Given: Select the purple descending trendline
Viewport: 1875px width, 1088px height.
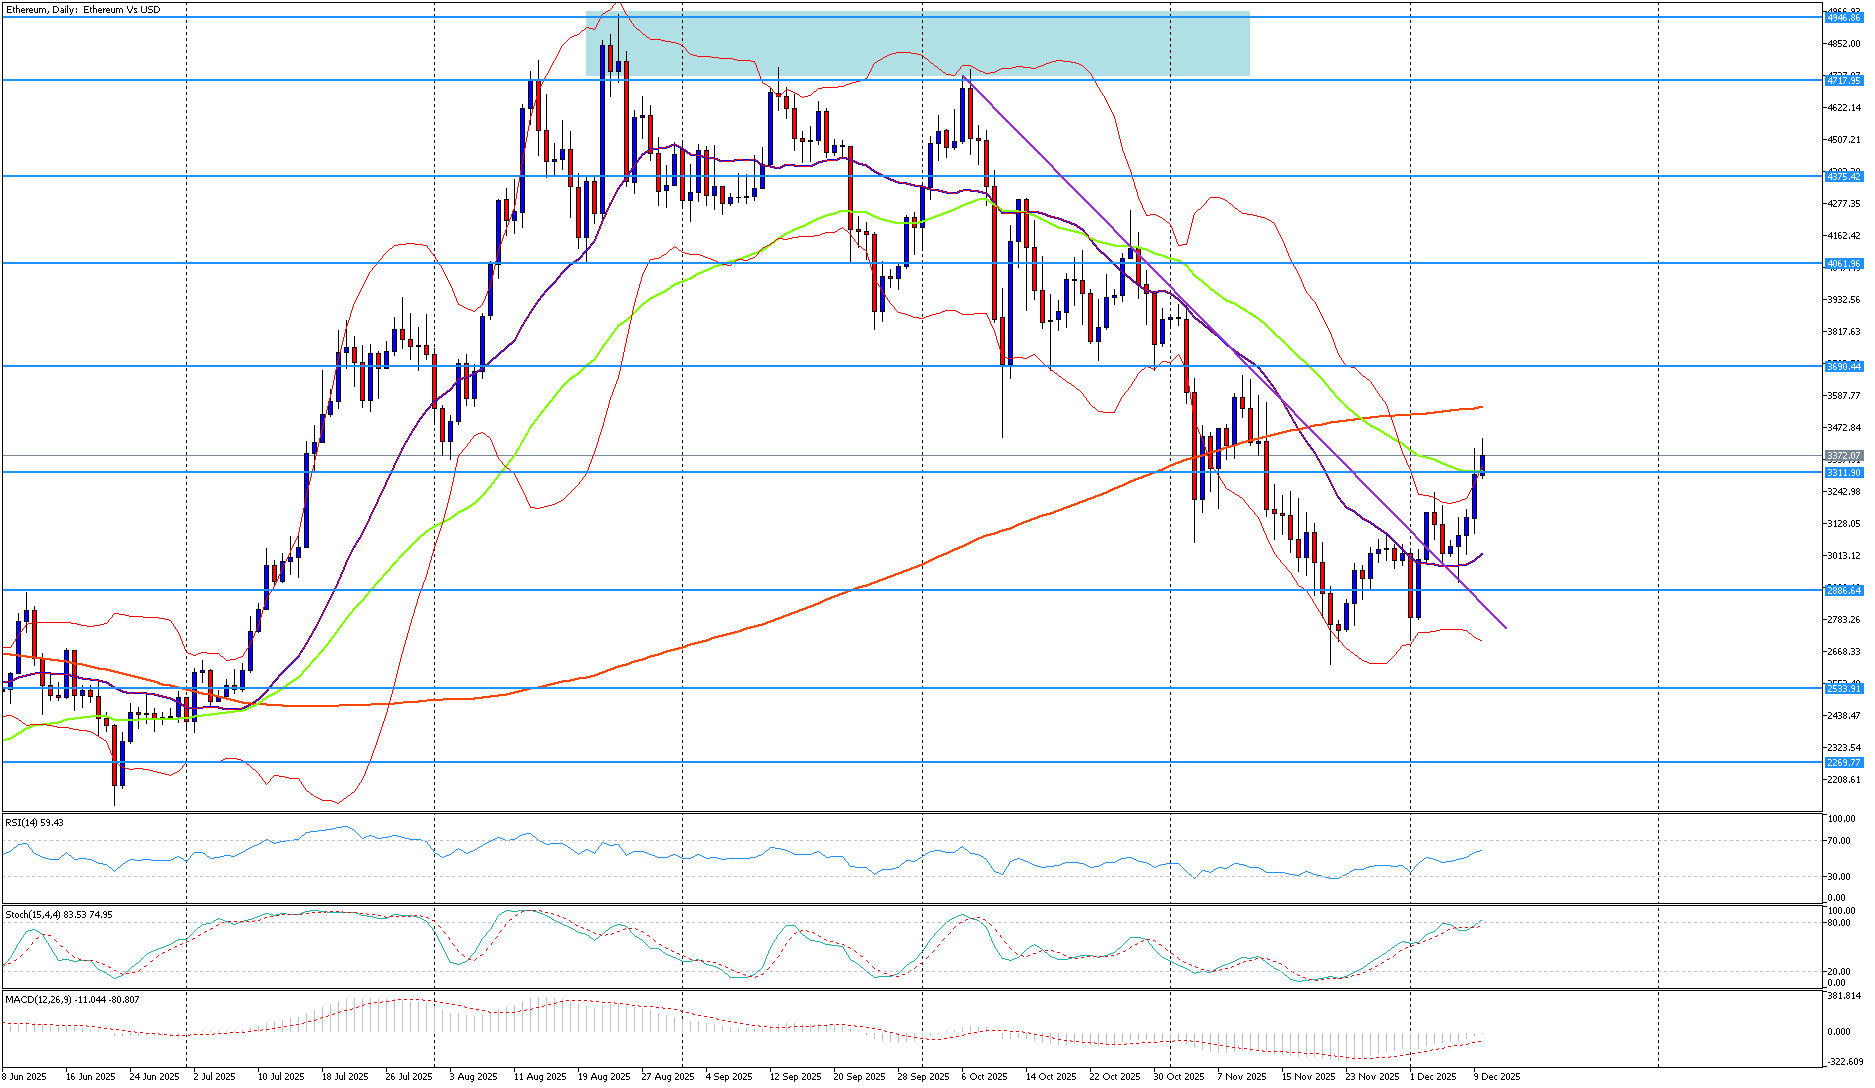Looking at the screenshot, I should [1233, 352].
